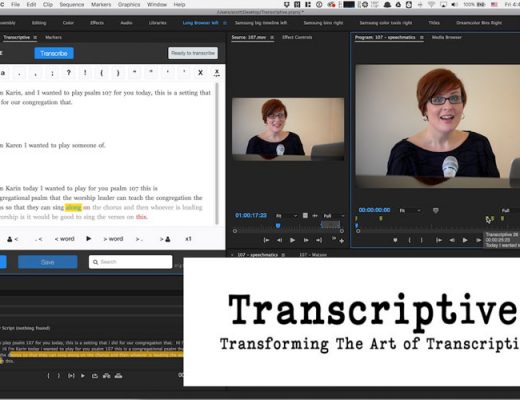
Task: Insert a semicolon from punctuation toolbar
Action: point(52,73)
